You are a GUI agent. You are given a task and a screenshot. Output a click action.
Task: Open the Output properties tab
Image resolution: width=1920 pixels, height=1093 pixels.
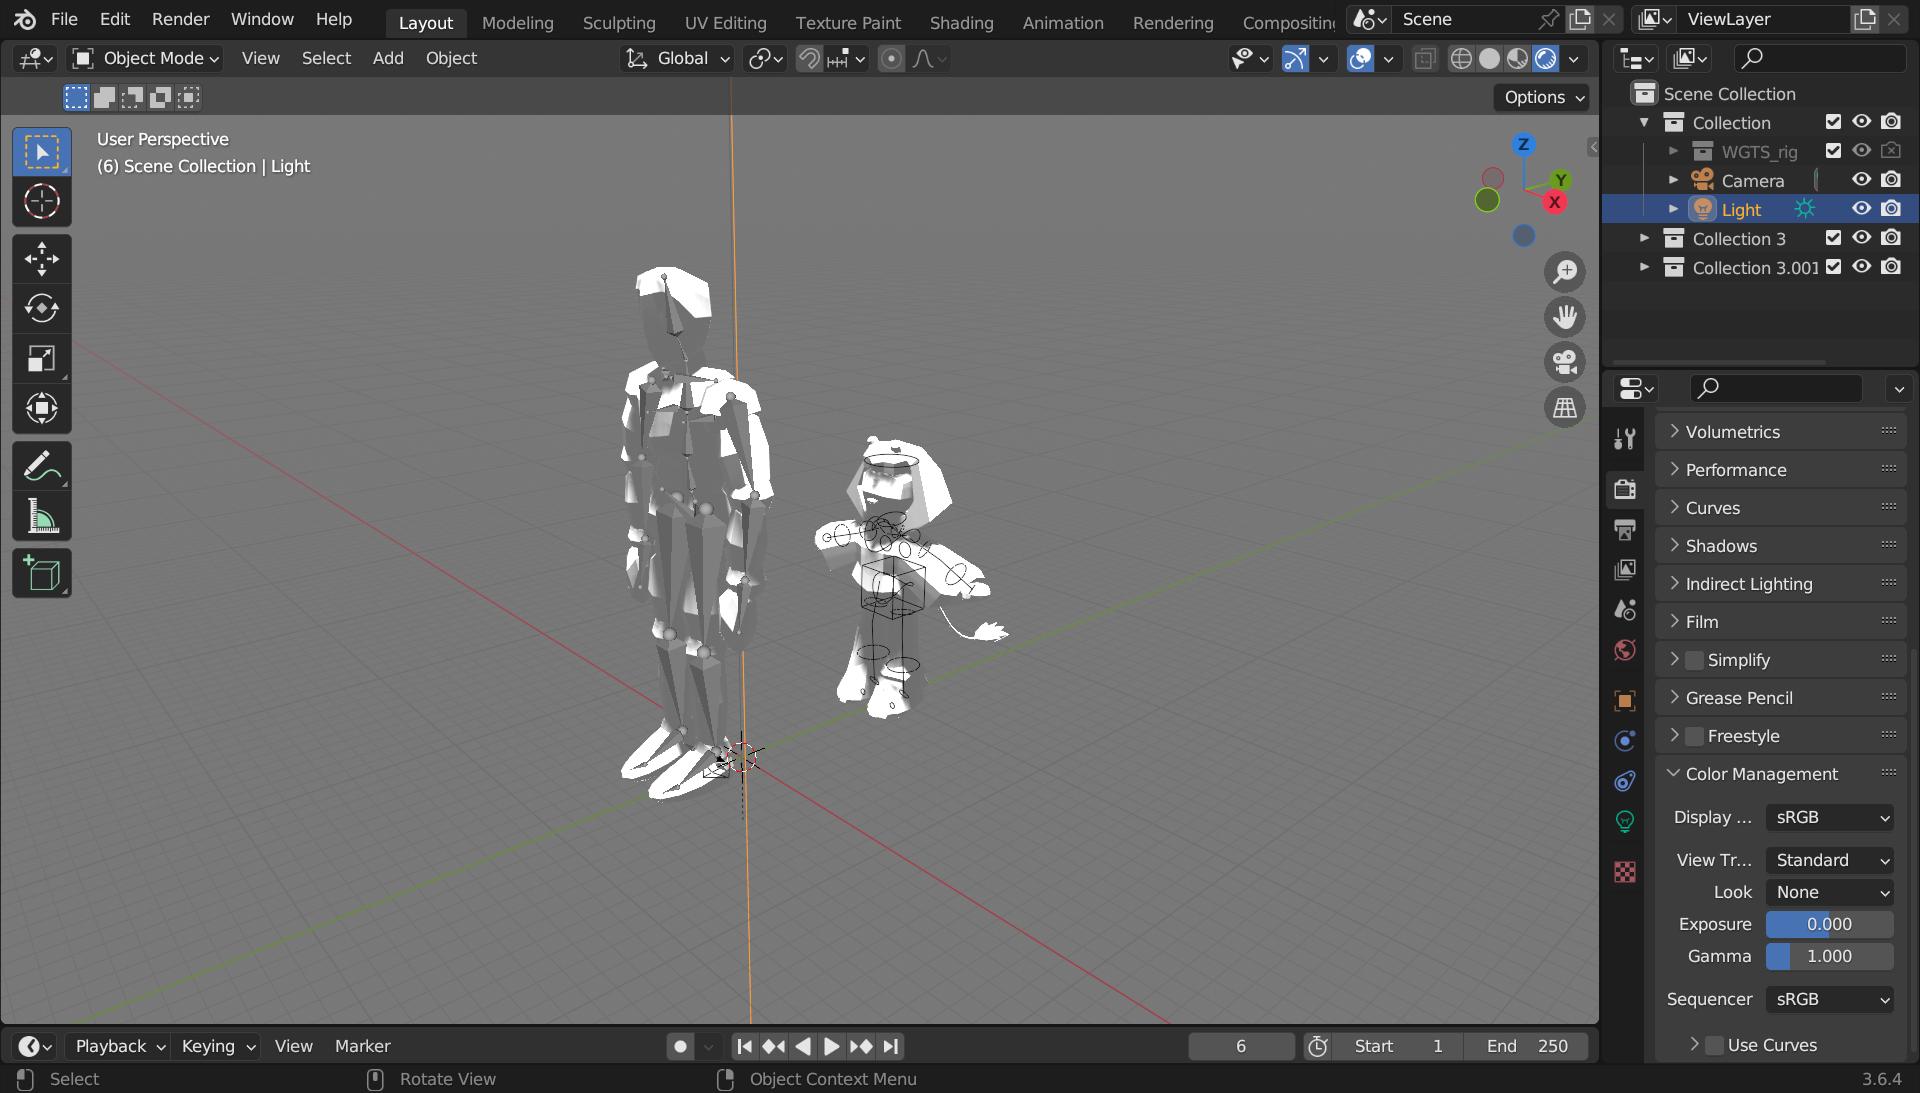point(1625,529)
